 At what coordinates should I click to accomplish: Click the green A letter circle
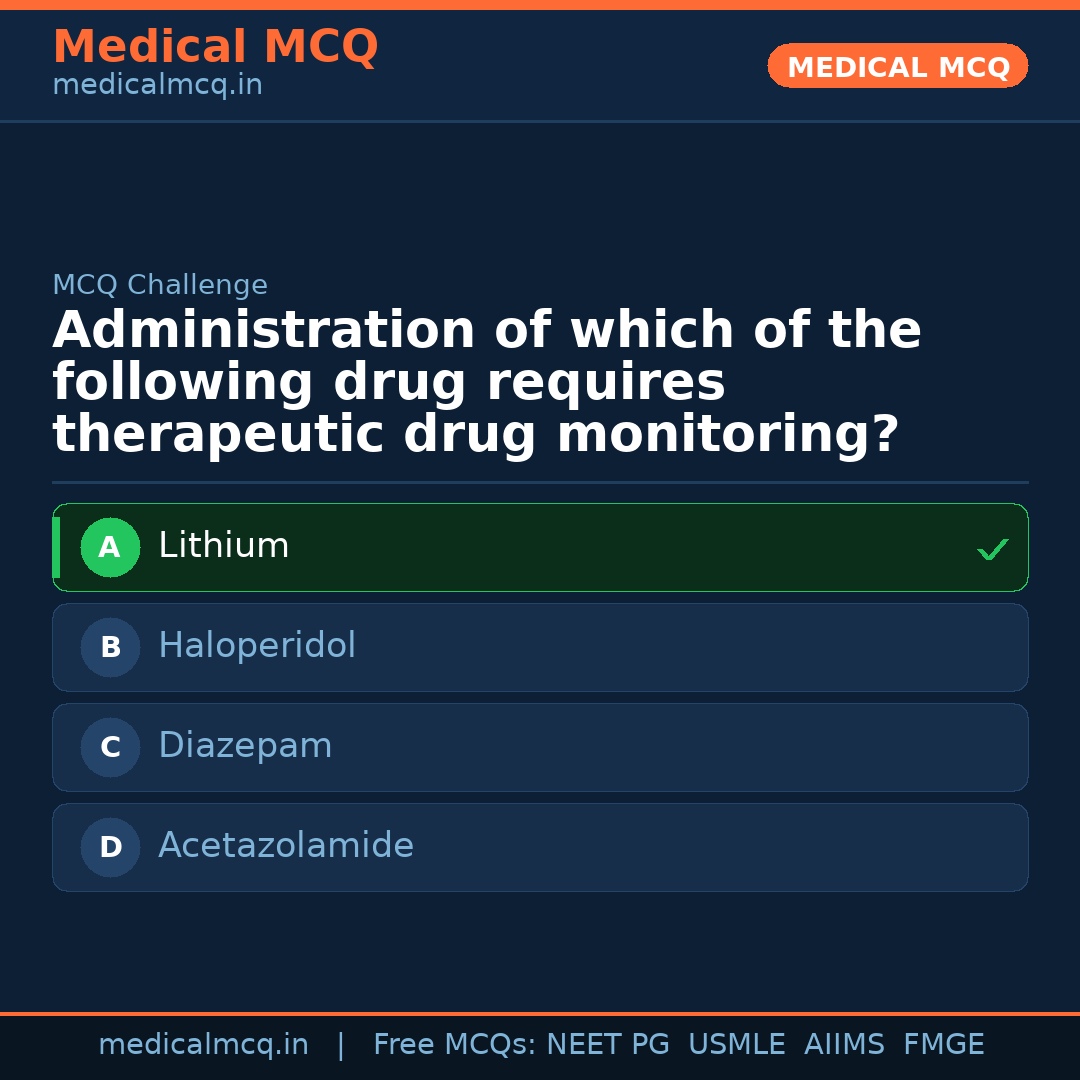pyautogui.click(x=110, y=547)
